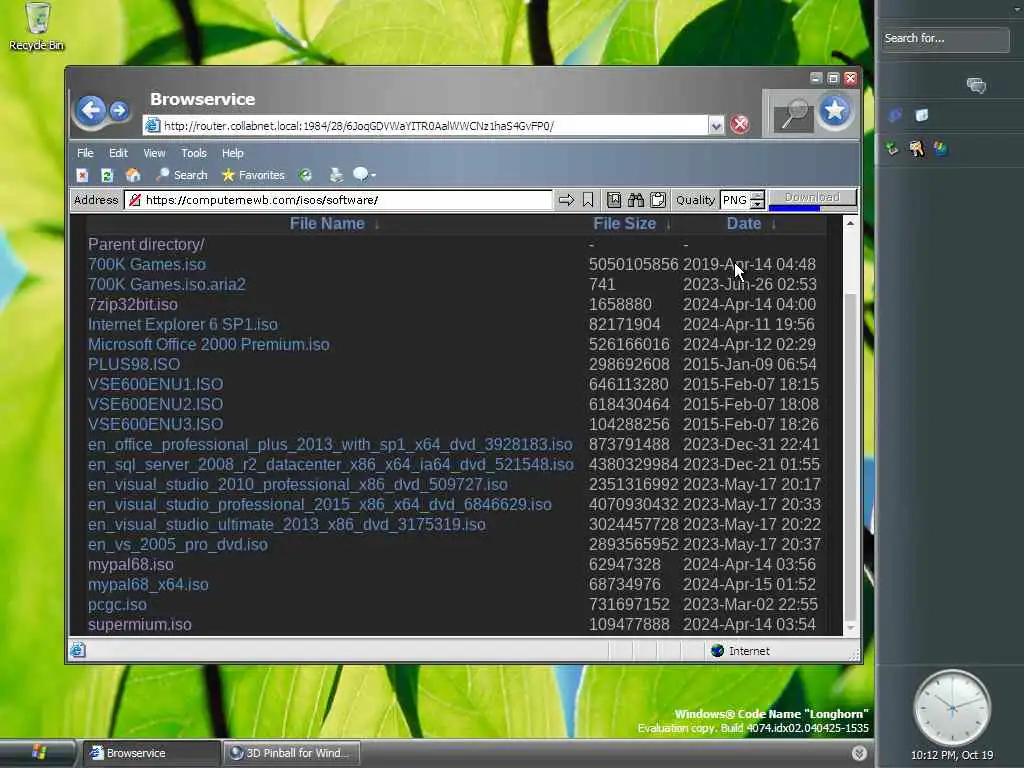Go back with the large Back arrow
Screen dimensions: 1024x768
pyautogui.click(x=90, y=110)
